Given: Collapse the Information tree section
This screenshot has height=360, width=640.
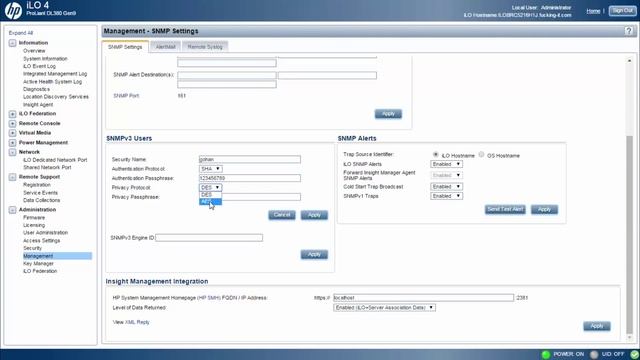Looking at the screenshot, I should (12, 43).
